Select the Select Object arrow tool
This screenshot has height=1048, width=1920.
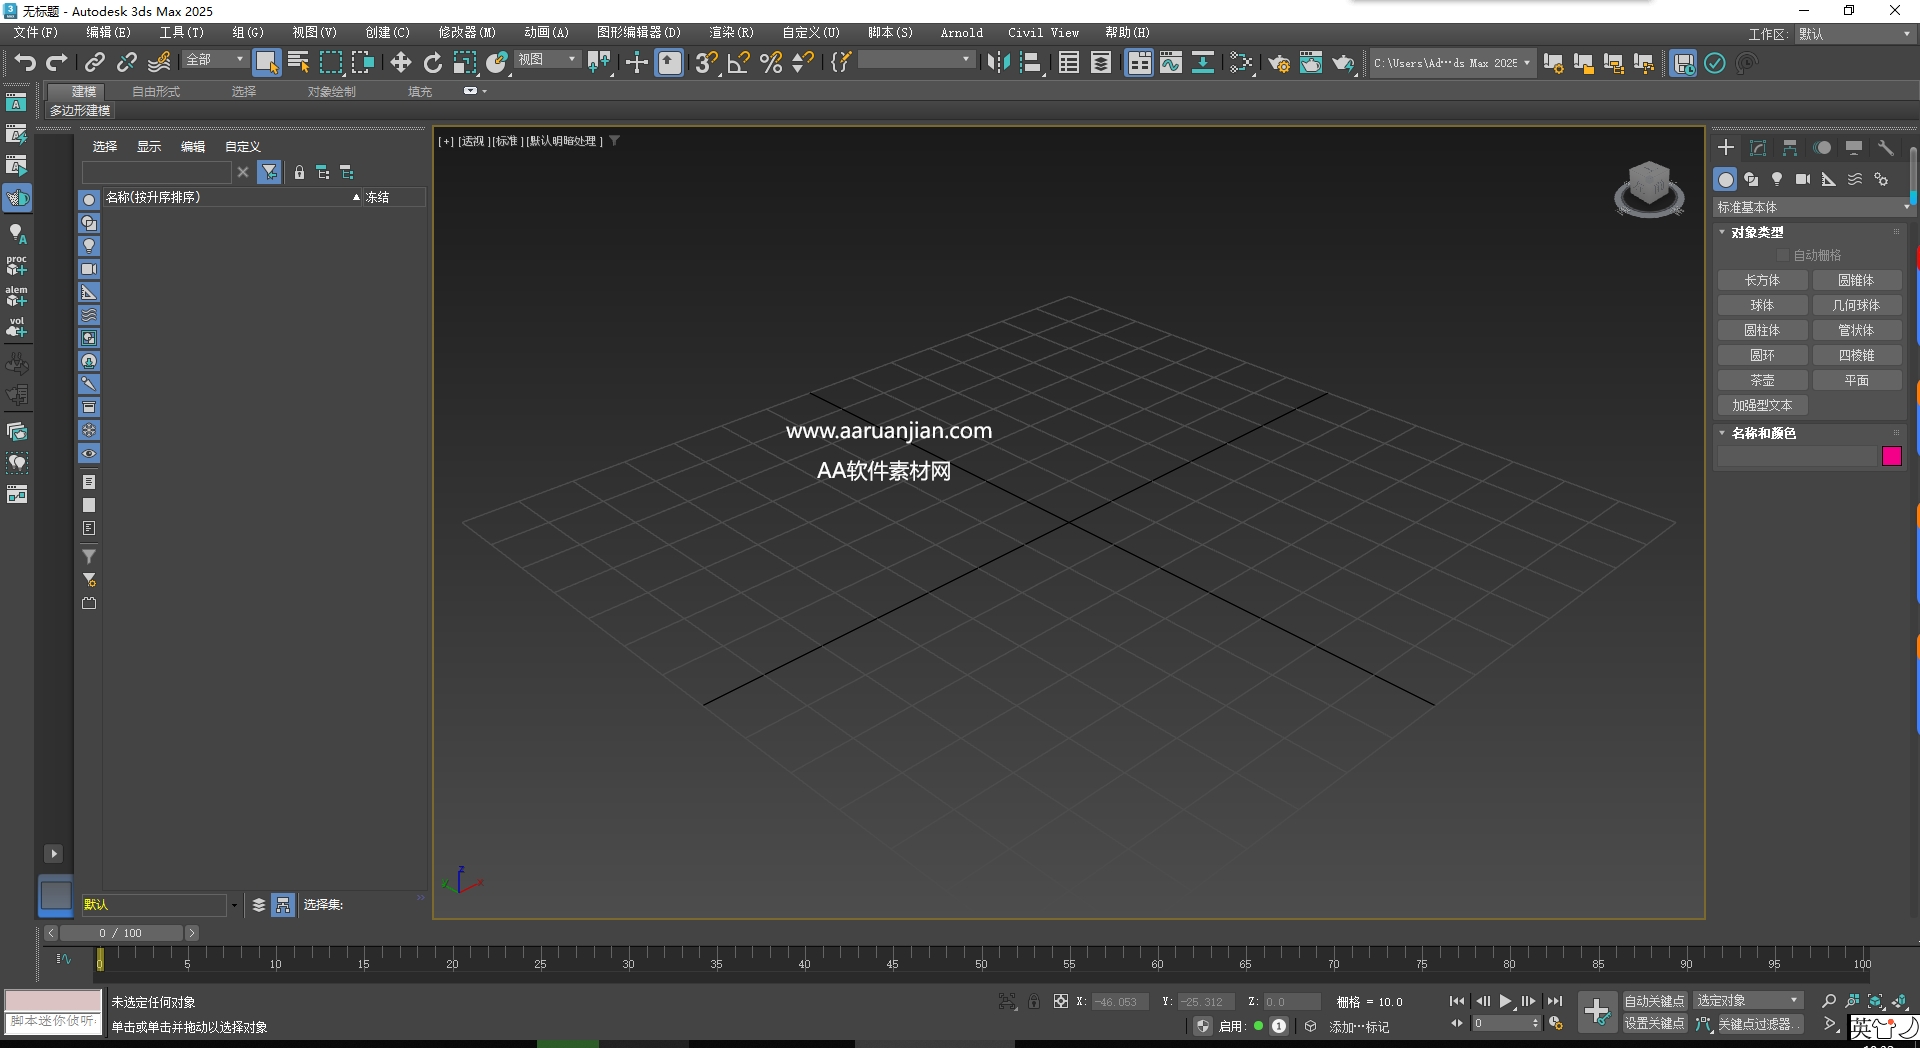266,62
